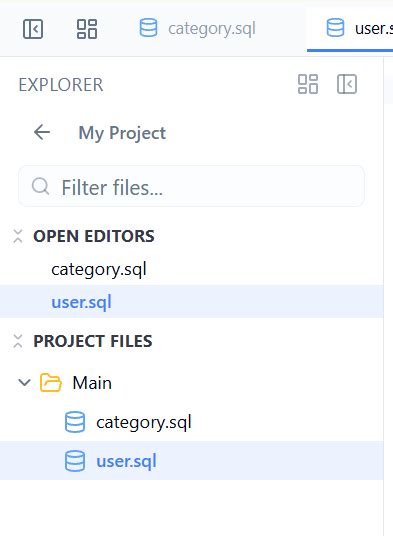Select the Main folder name
Viewport: 393px width, 536px height.
pyautogui.click(x=92, y=383)
